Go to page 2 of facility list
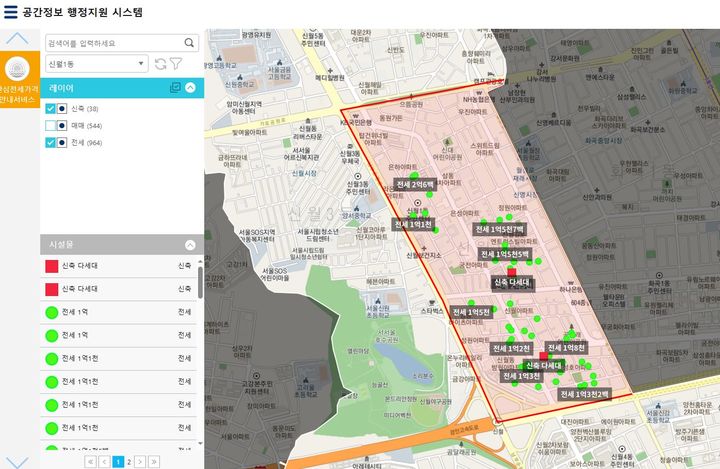This screenshot has height=469, width=720. 129,462
